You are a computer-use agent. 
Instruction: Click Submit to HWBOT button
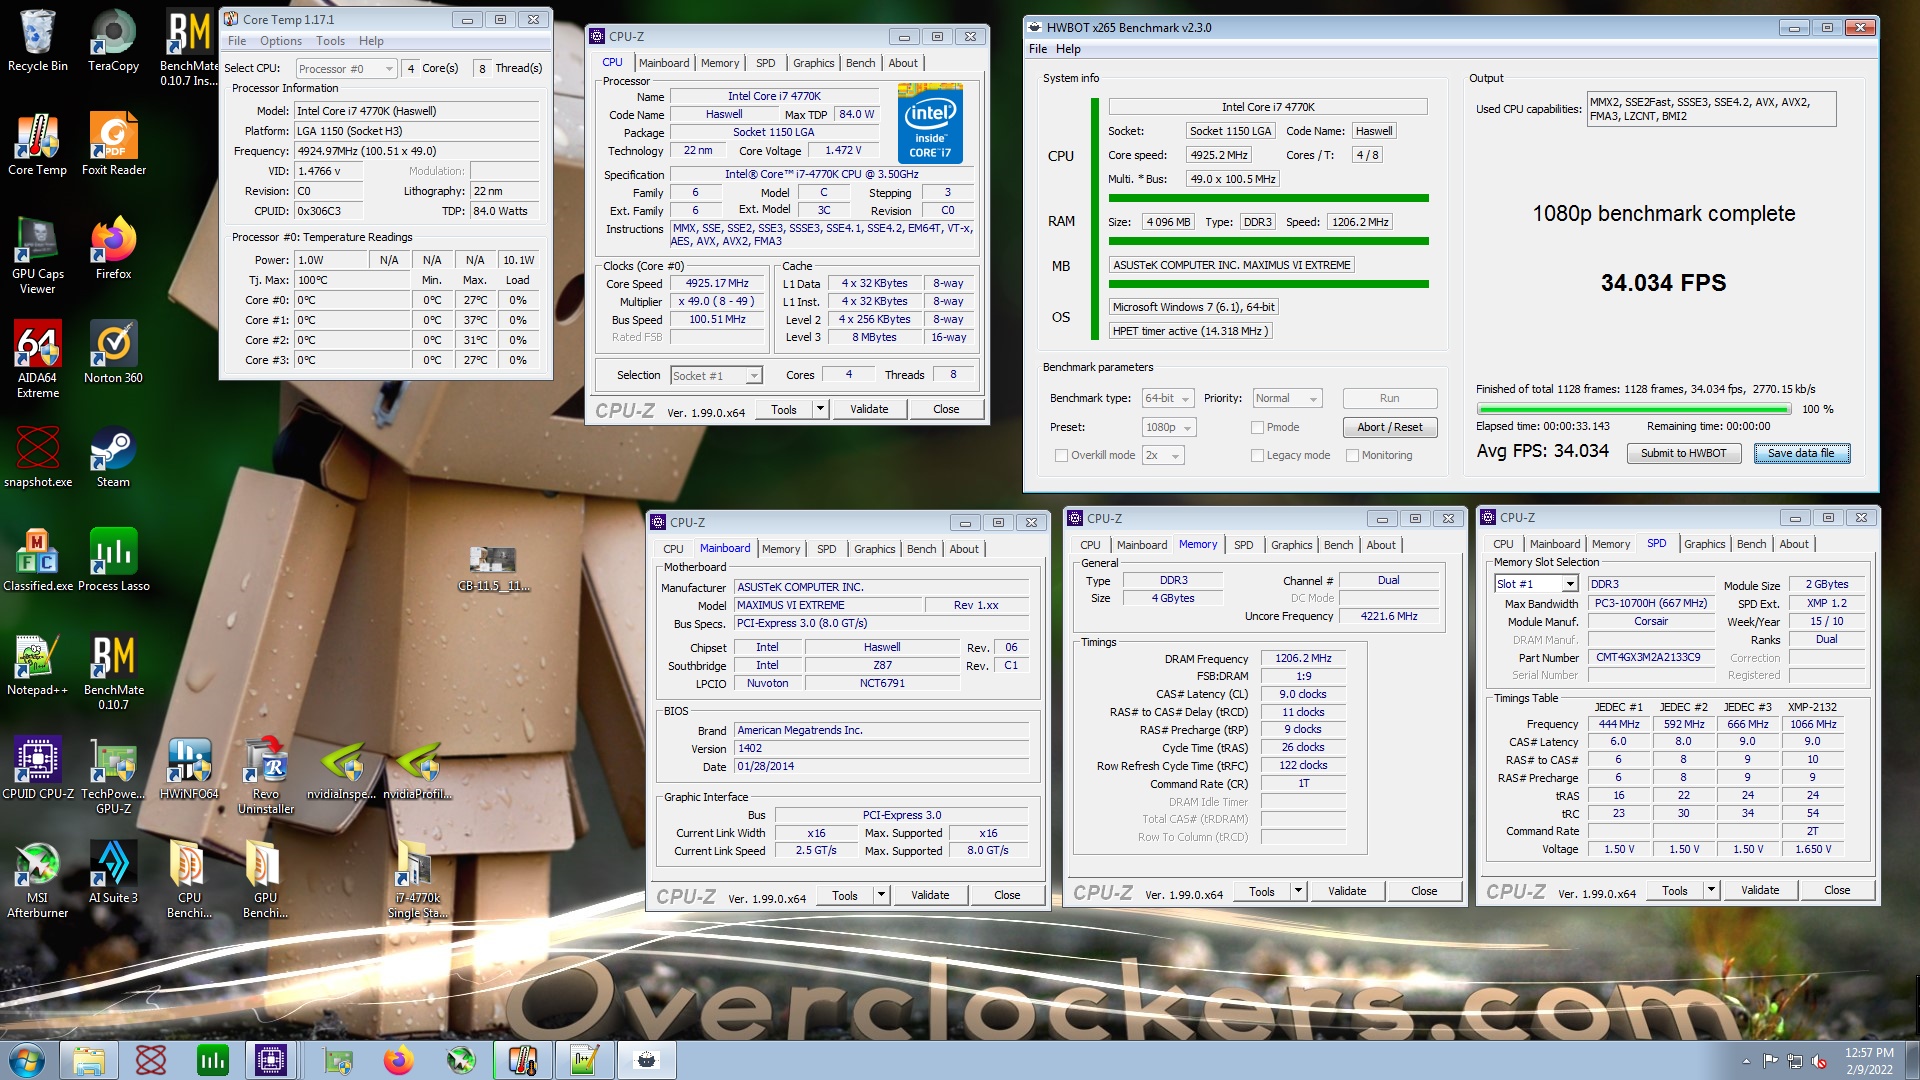point(1683,453)
